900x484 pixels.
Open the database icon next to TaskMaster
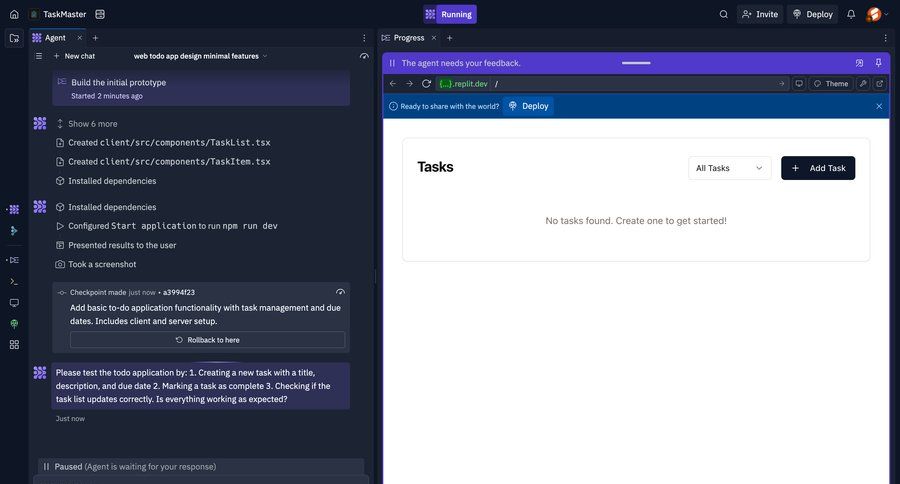(100, 14)
